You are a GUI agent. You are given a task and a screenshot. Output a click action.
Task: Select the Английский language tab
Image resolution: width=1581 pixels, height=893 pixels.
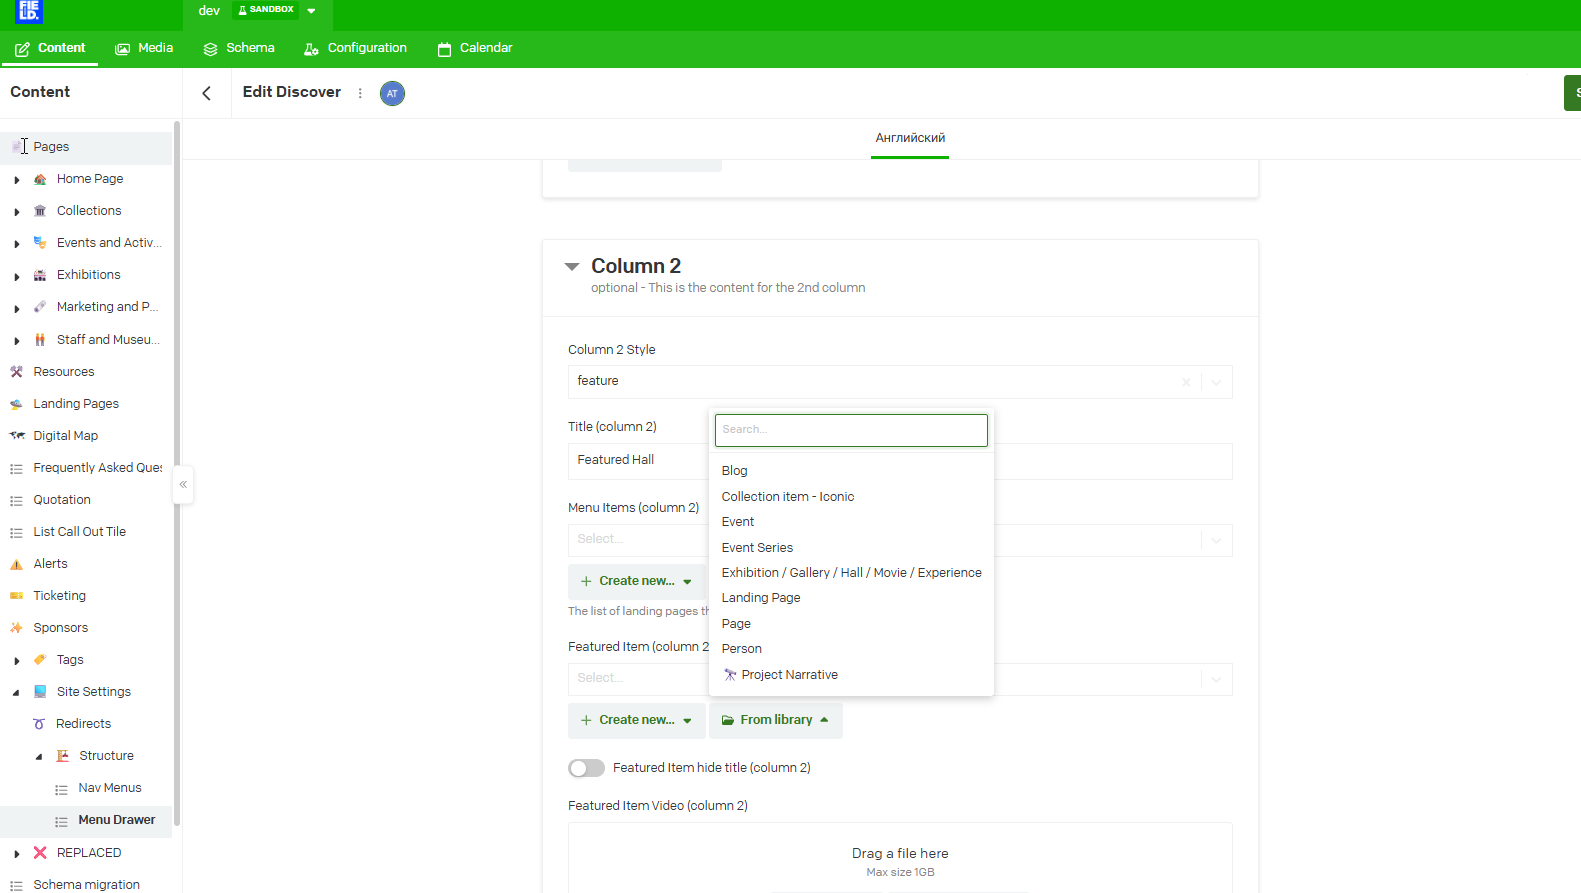[910, 138]
